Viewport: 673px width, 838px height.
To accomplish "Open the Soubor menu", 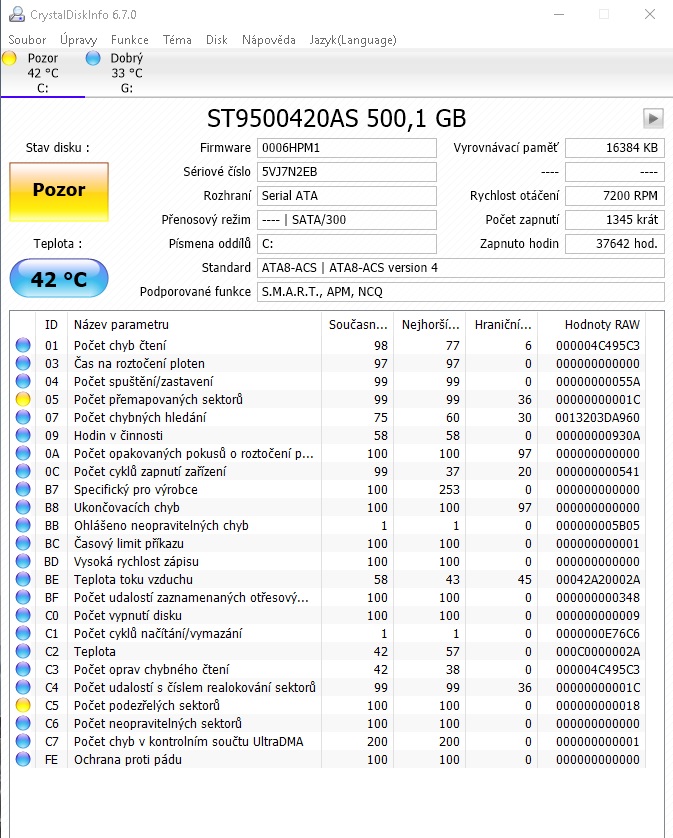I will tap(27, 40).
